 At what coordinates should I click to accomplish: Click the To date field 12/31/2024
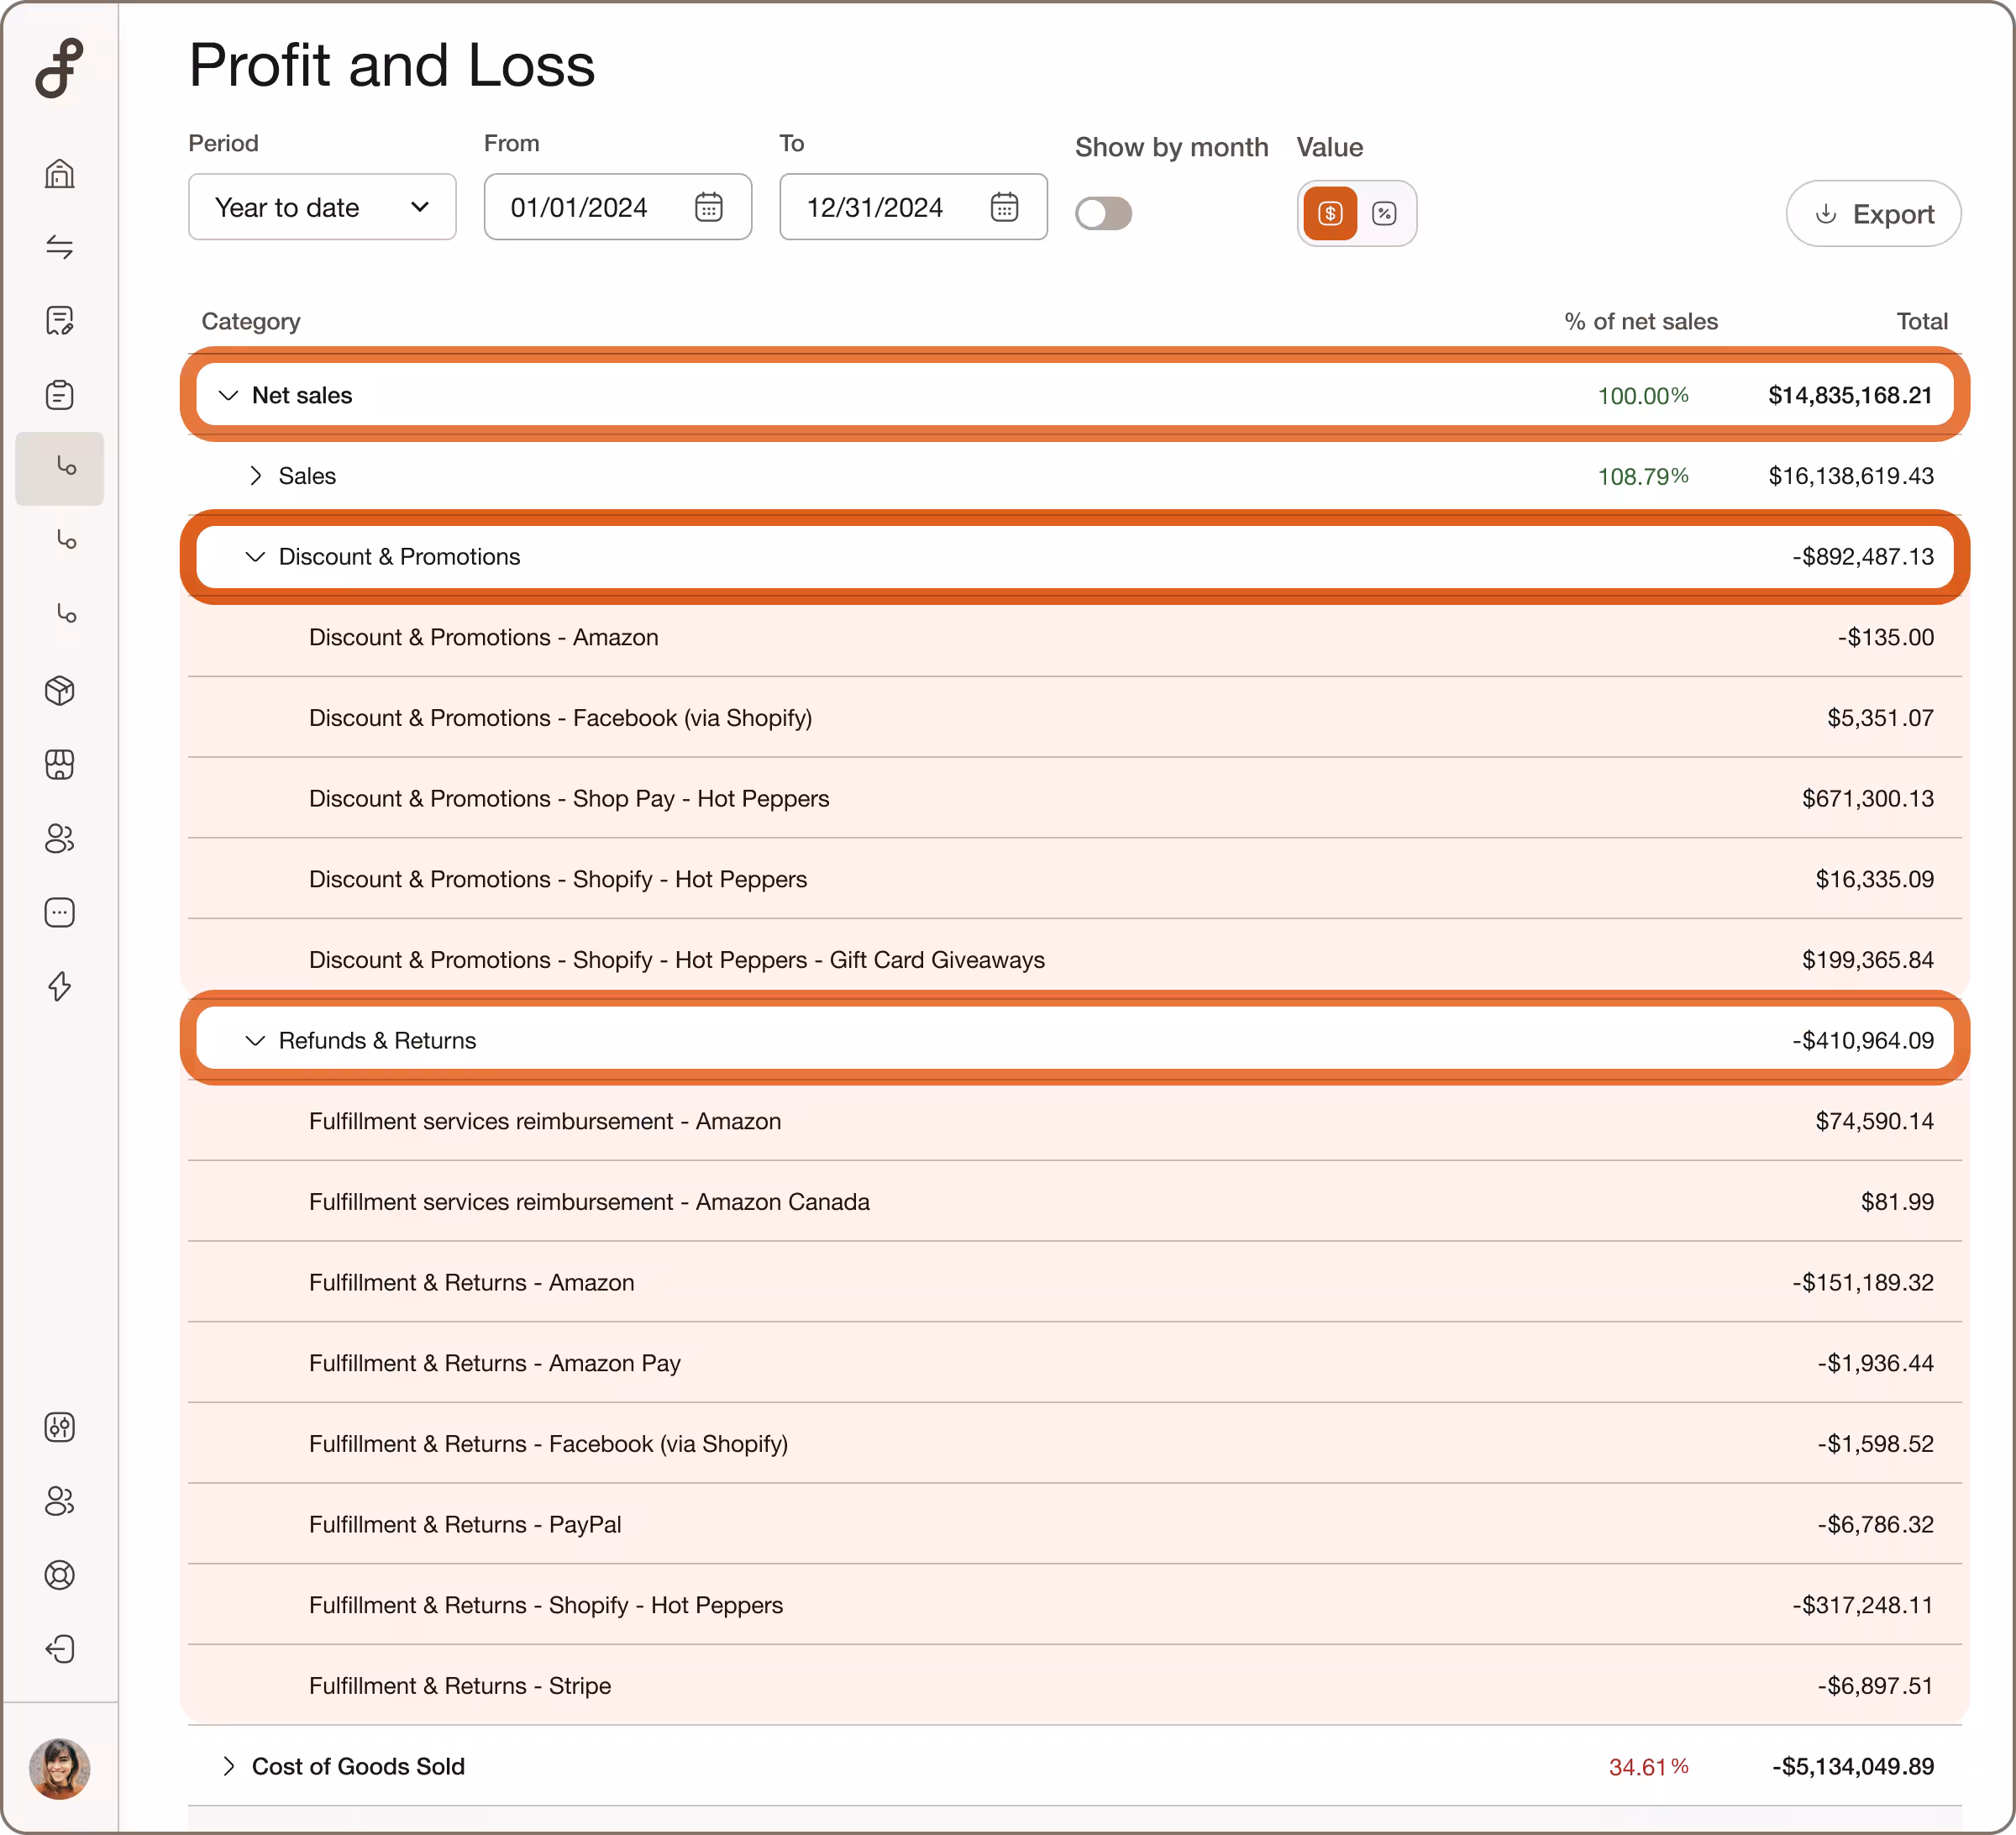(x=914, y=207)
